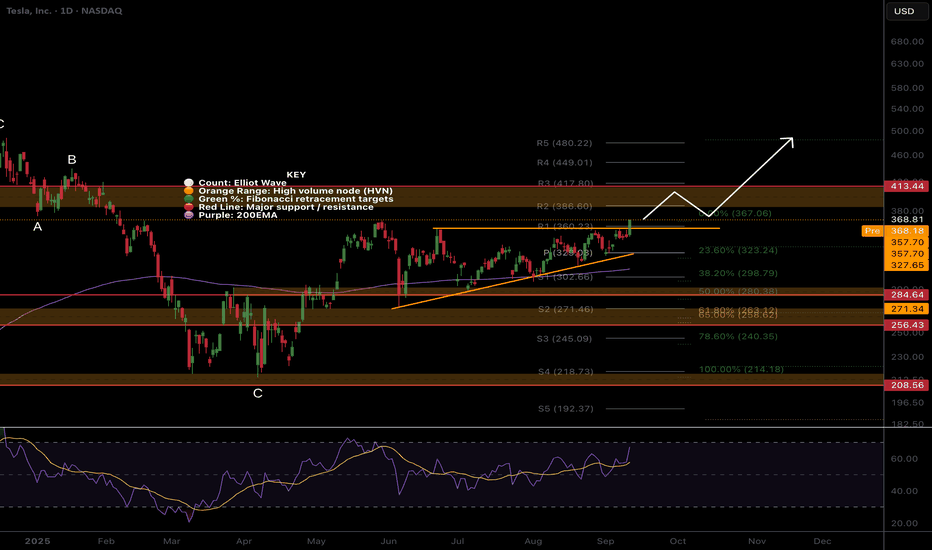Viewport: 932px width, 550px height.
Task: Click the red 413.44 price label
Action: (907, 186)
